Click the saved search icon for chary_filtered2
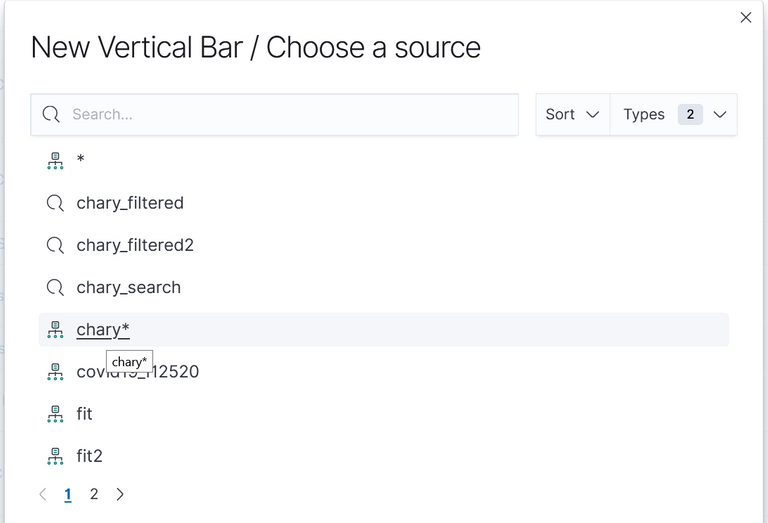The width and height of the screenshot is (768, 523). tap(55, 245)
